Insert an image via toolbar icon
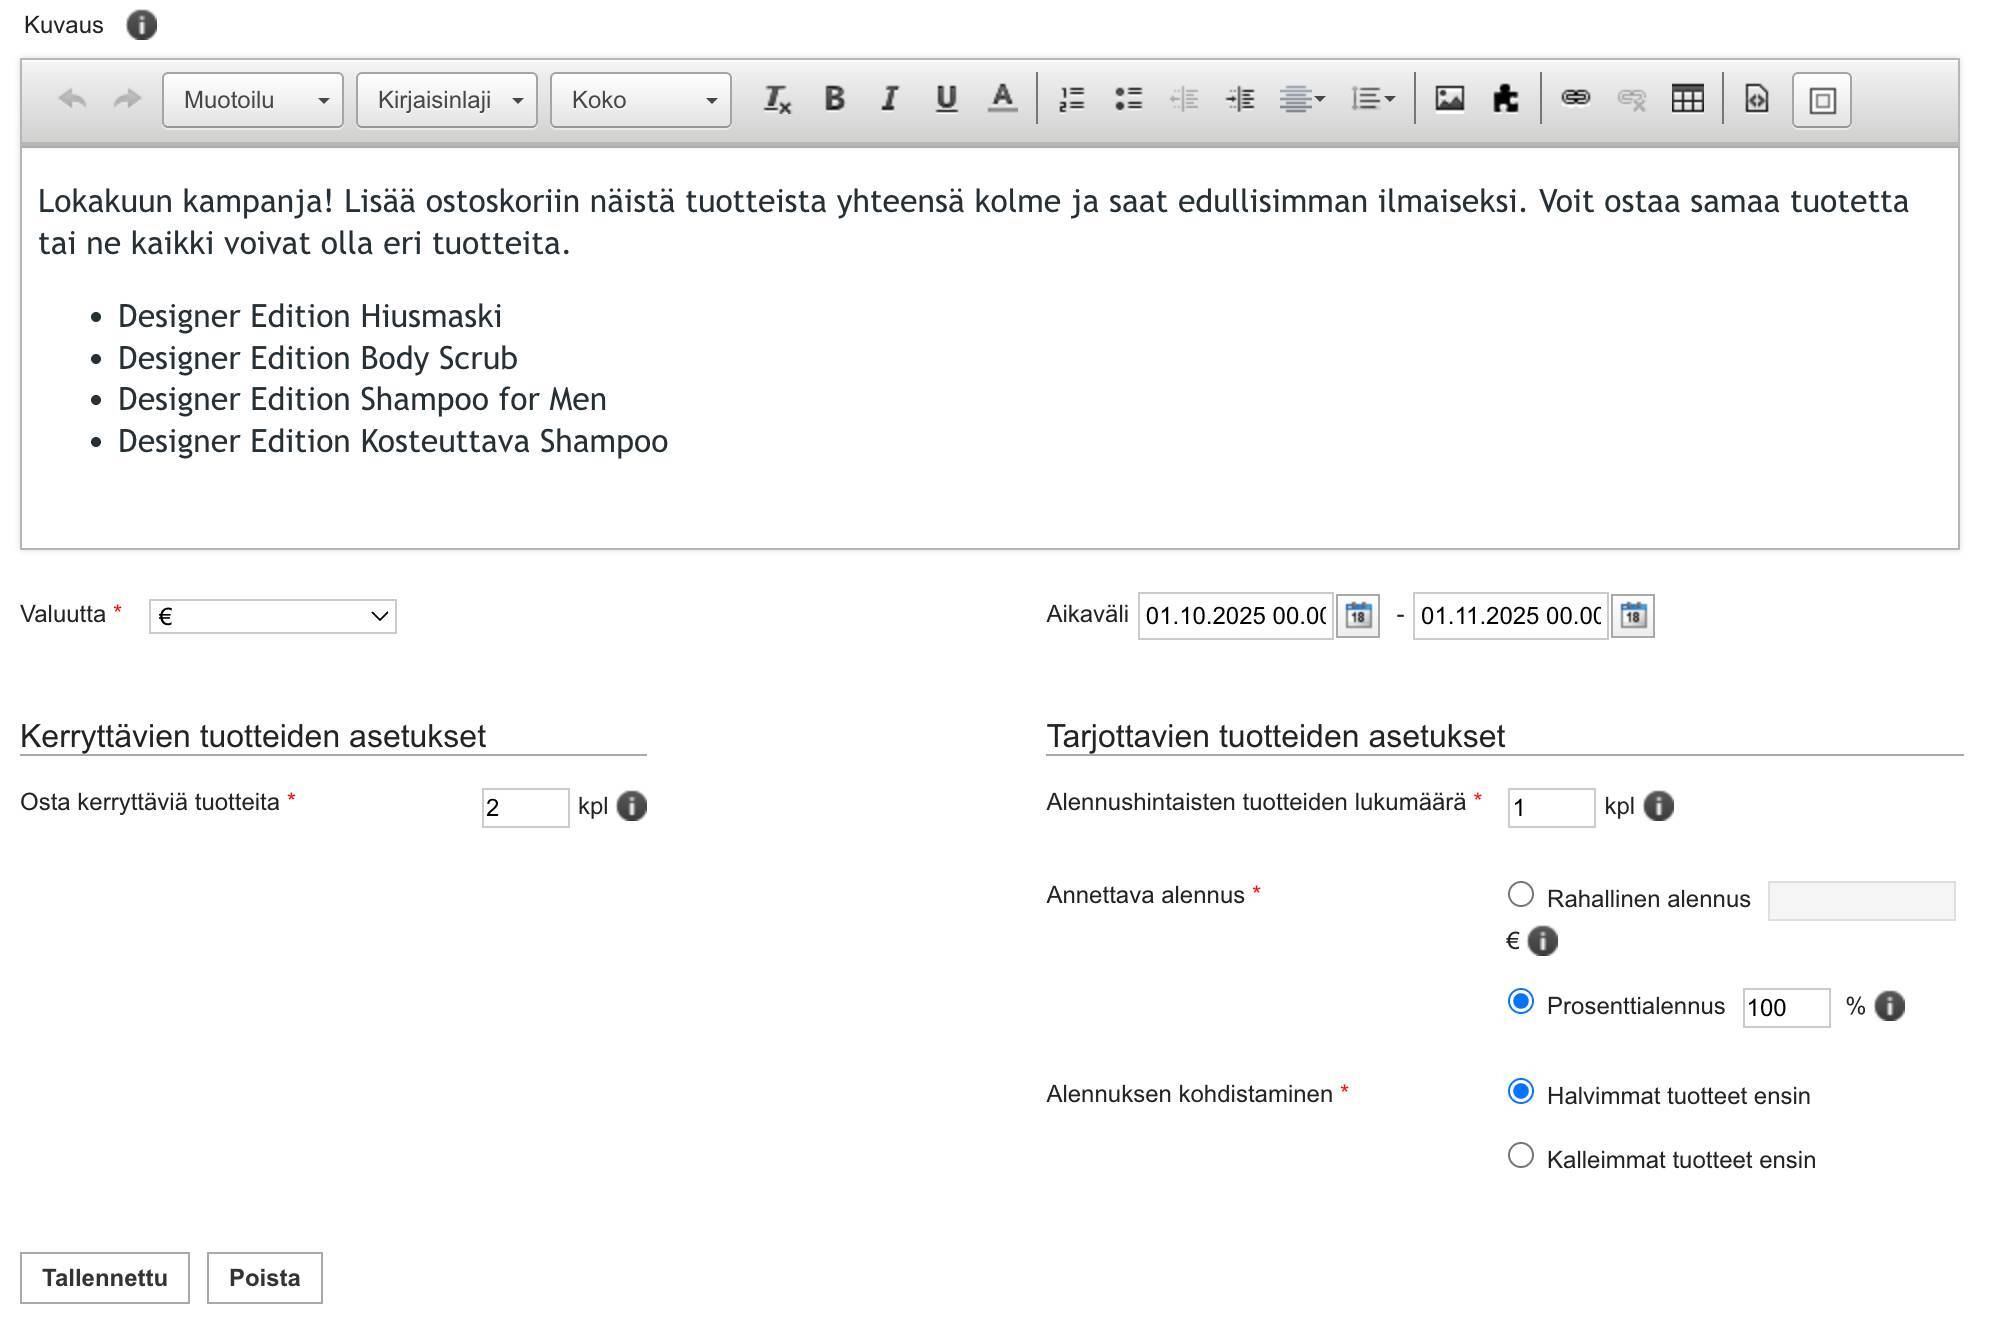 click(x=1449, y=99)
